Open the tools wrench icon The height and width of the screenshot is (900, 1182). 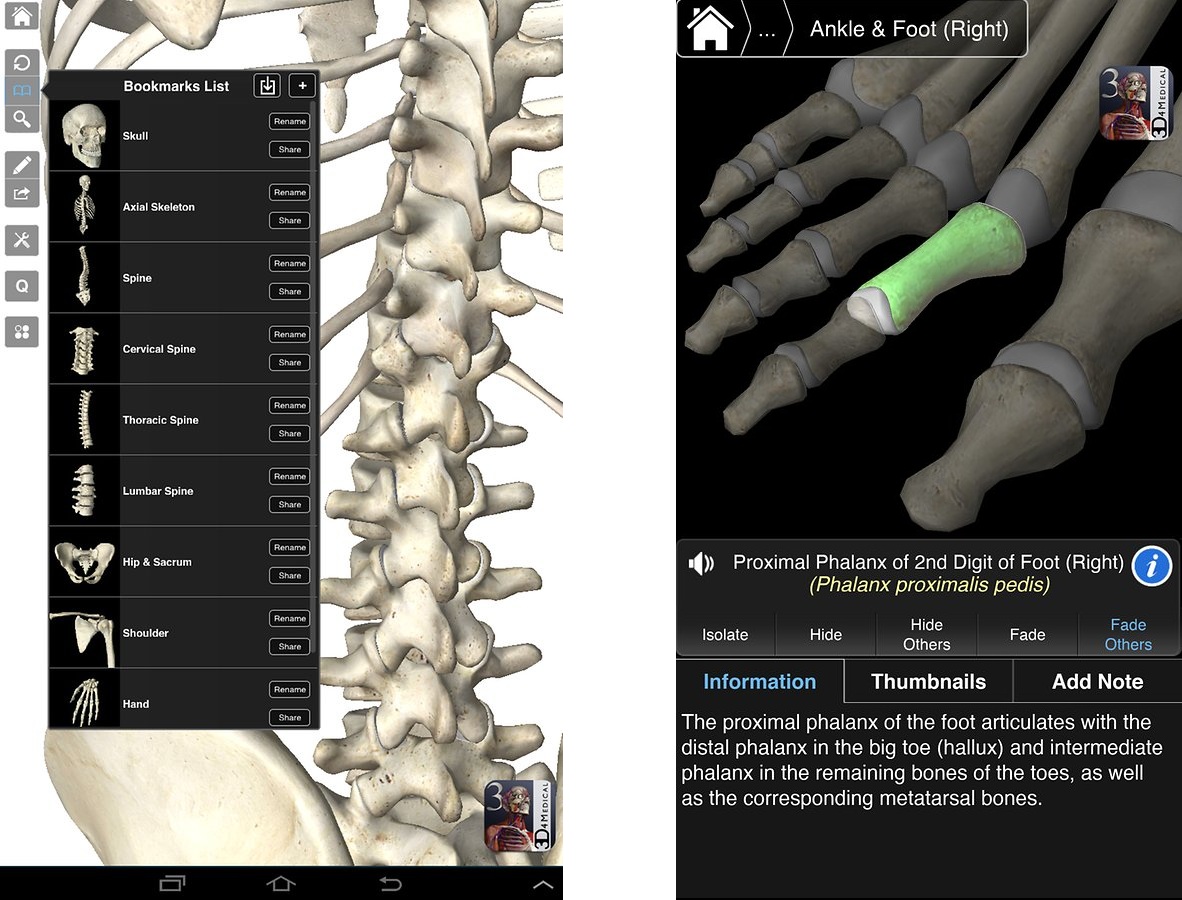click(x=22, y=240)
